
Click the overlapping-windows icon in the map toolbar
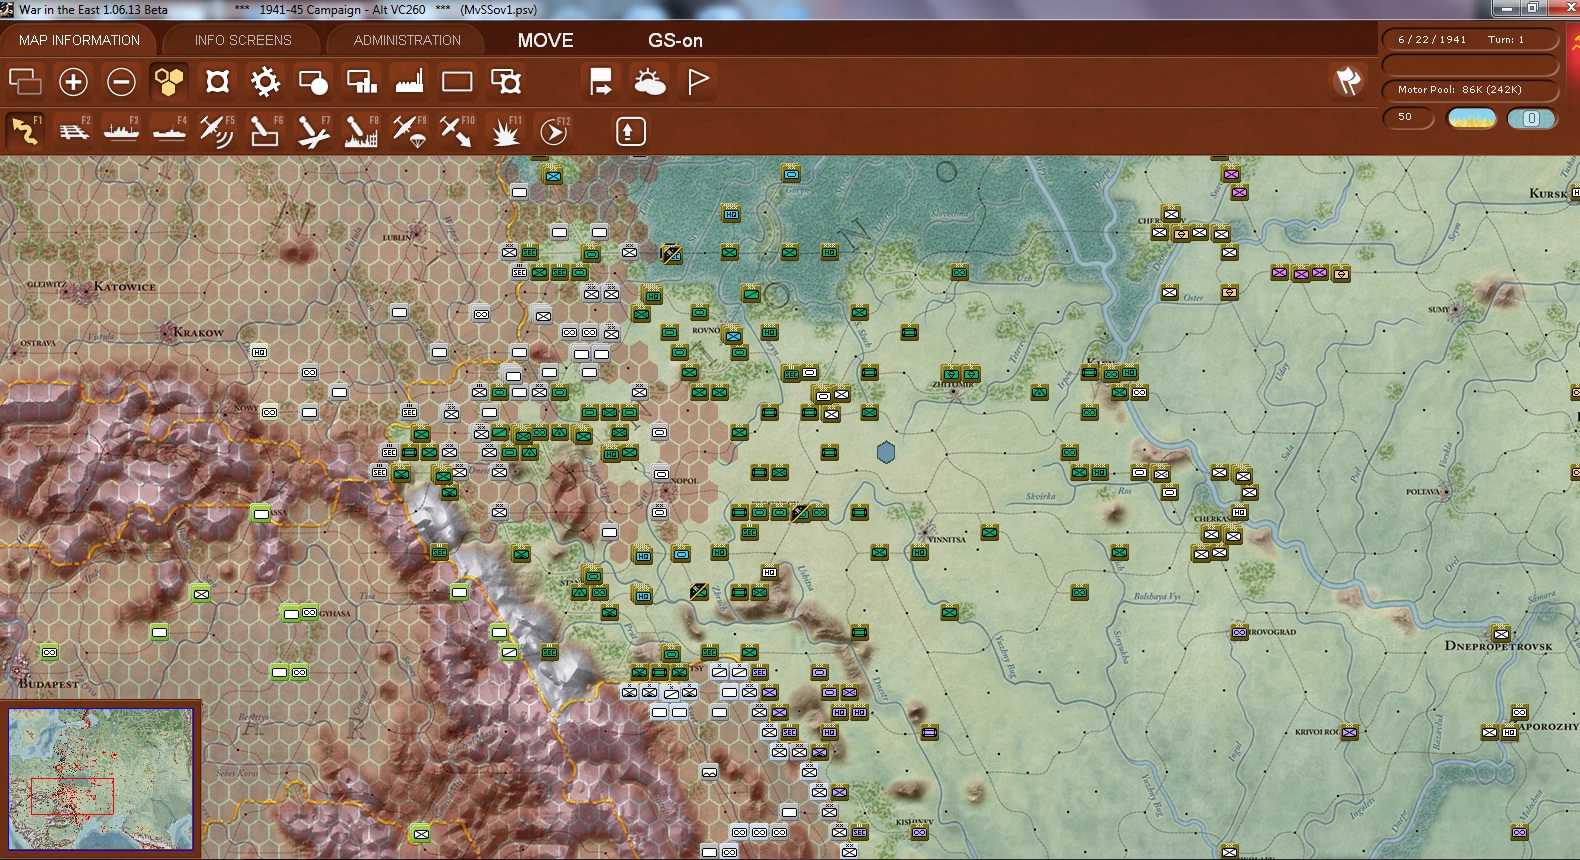(25, 81)
